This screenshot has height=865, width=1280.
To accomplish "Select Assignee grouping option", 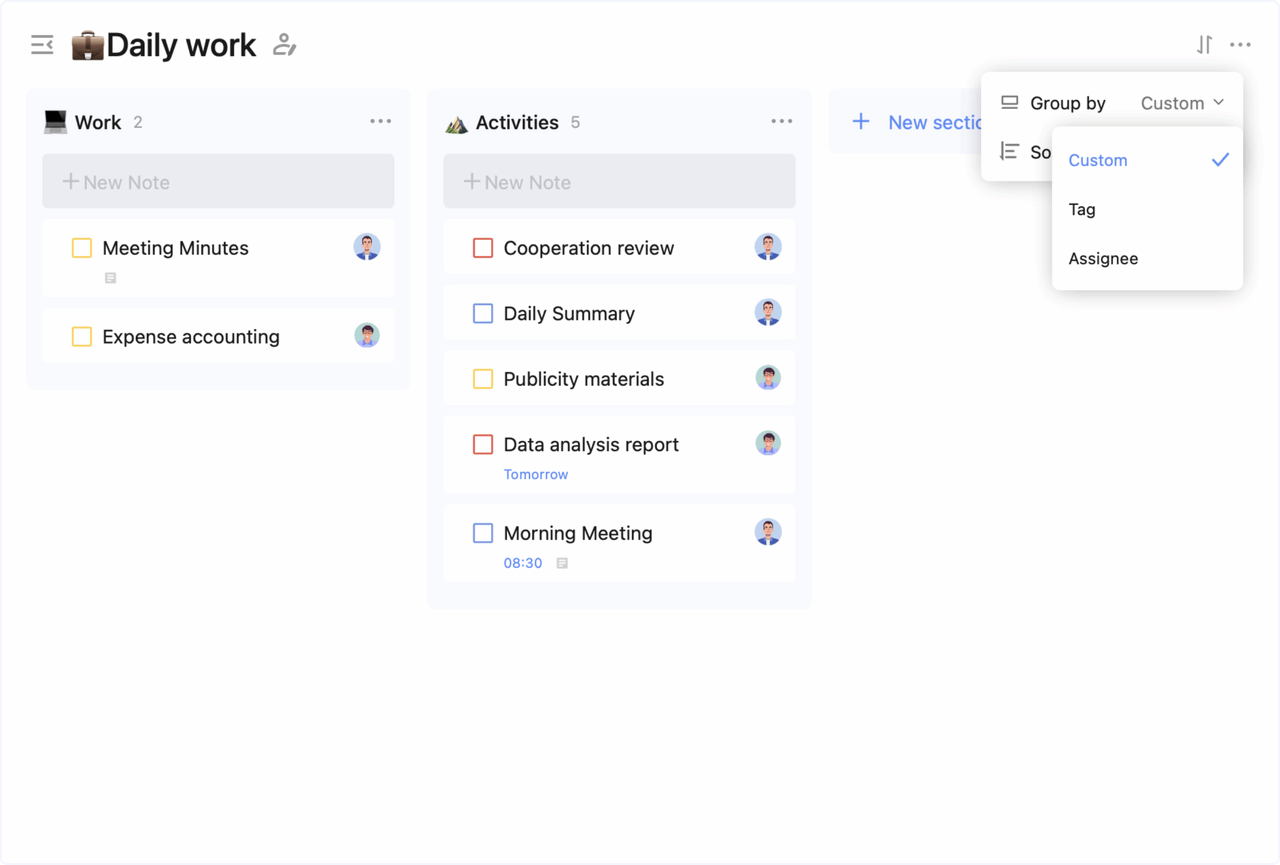I will click(1103, 258).
